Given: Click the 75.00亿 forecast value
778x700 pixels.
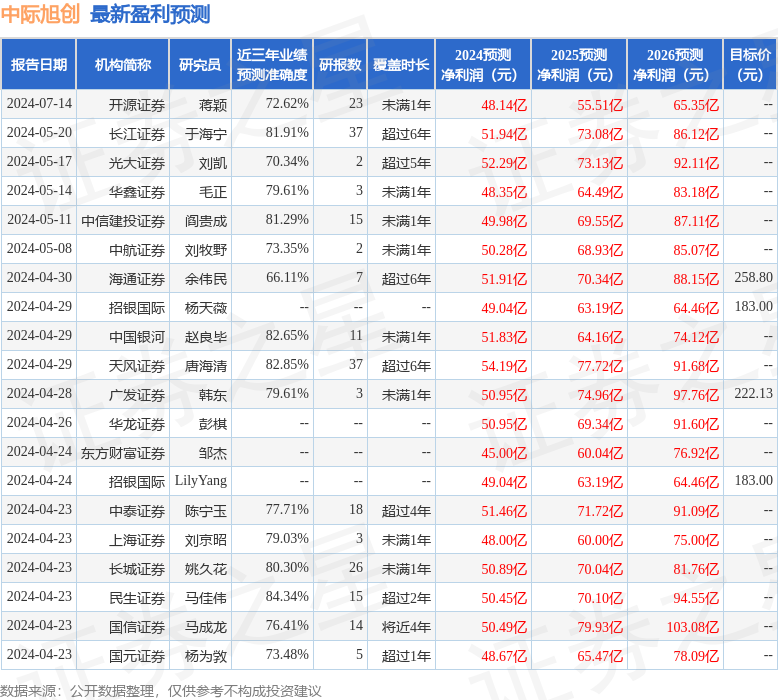Looking at the screenshot, I should pos(696,540).
